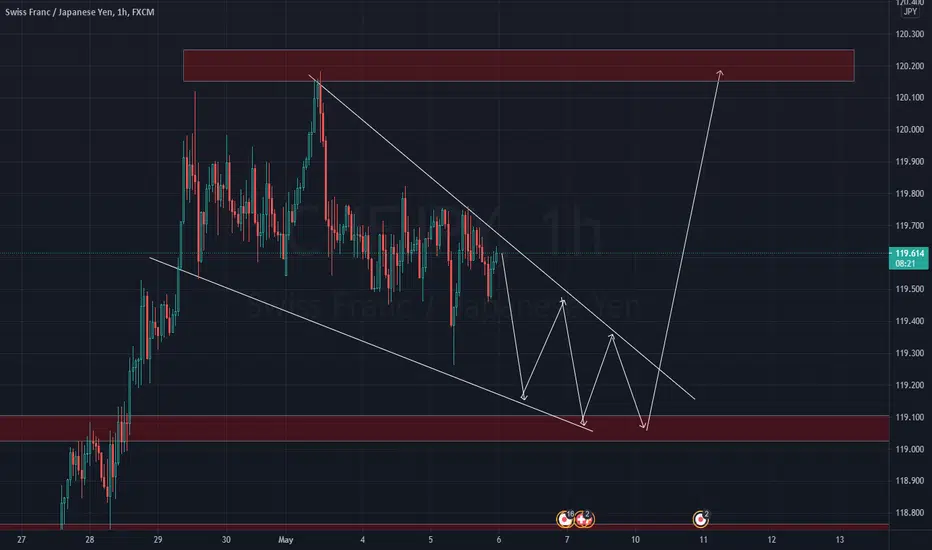Click date label 10 on time axis

click(635, 540)
